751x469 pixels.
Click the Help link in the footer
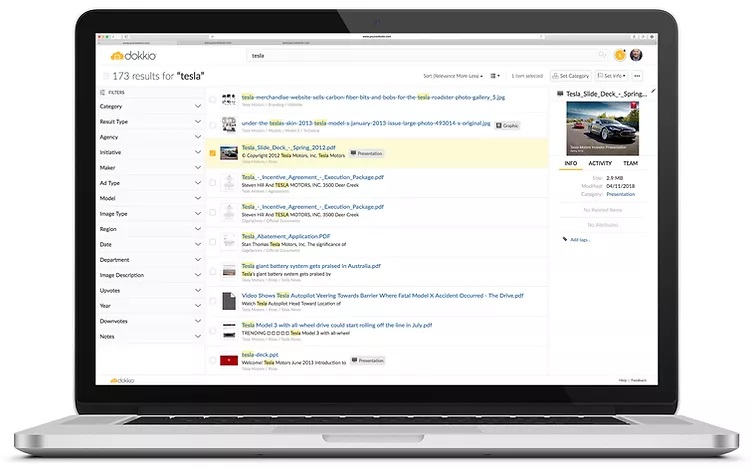(623, 380)
